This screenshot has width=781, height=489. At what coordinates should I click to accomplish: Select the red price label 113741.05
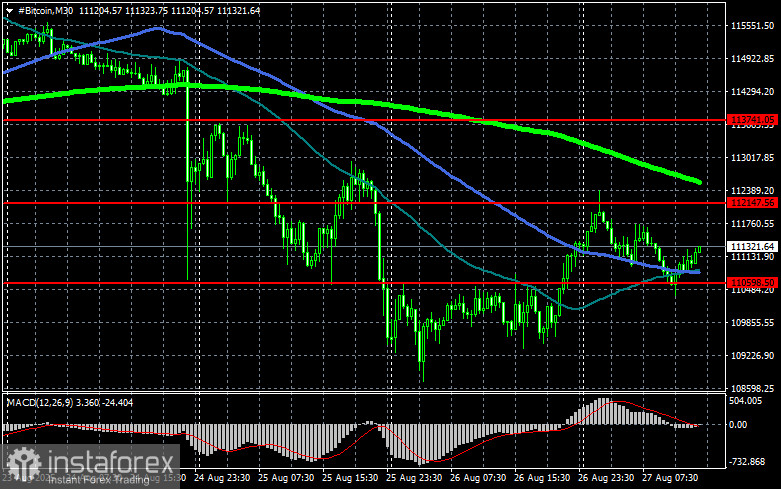(752, 120)
